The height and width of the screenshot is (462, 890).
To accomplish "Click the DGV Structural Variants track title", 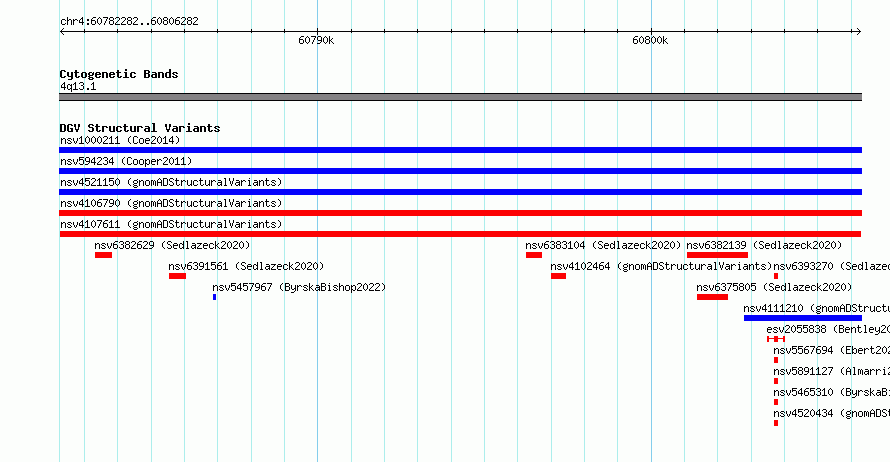I will (x=140, y=128).
